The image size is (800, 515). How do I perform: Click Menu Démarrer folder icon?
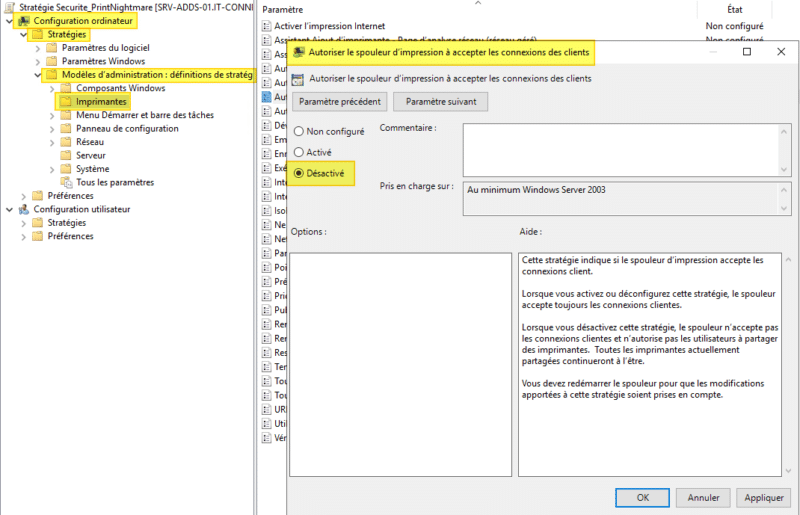66,115
